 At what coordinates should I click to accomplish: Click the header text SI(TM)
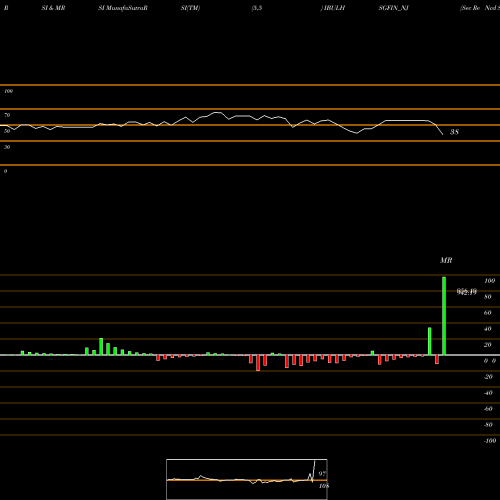point(190,8)
